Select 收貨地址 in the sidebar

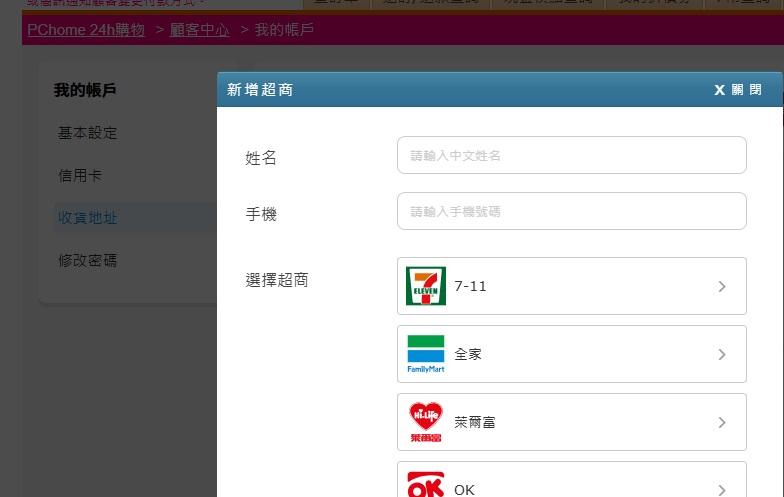[88, 218]
